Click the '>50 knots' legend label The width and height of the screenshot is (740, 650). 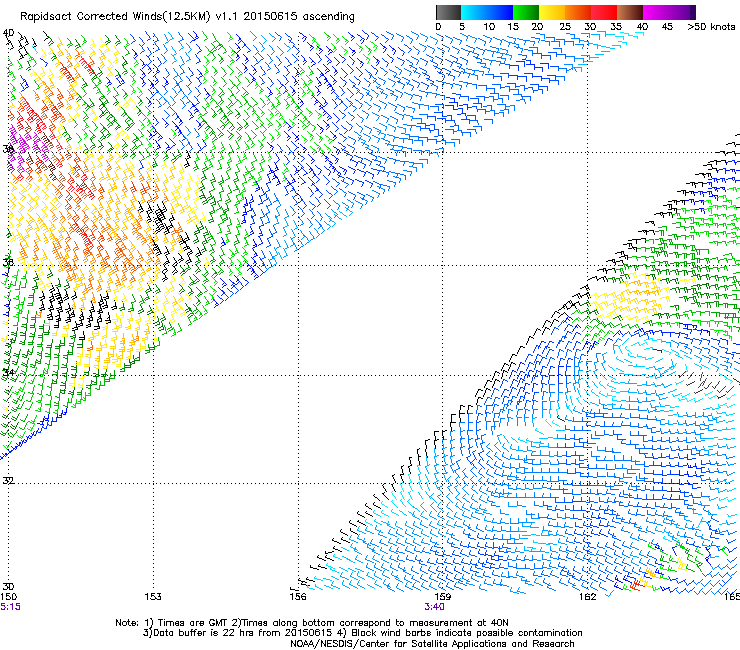coord(711,27)
